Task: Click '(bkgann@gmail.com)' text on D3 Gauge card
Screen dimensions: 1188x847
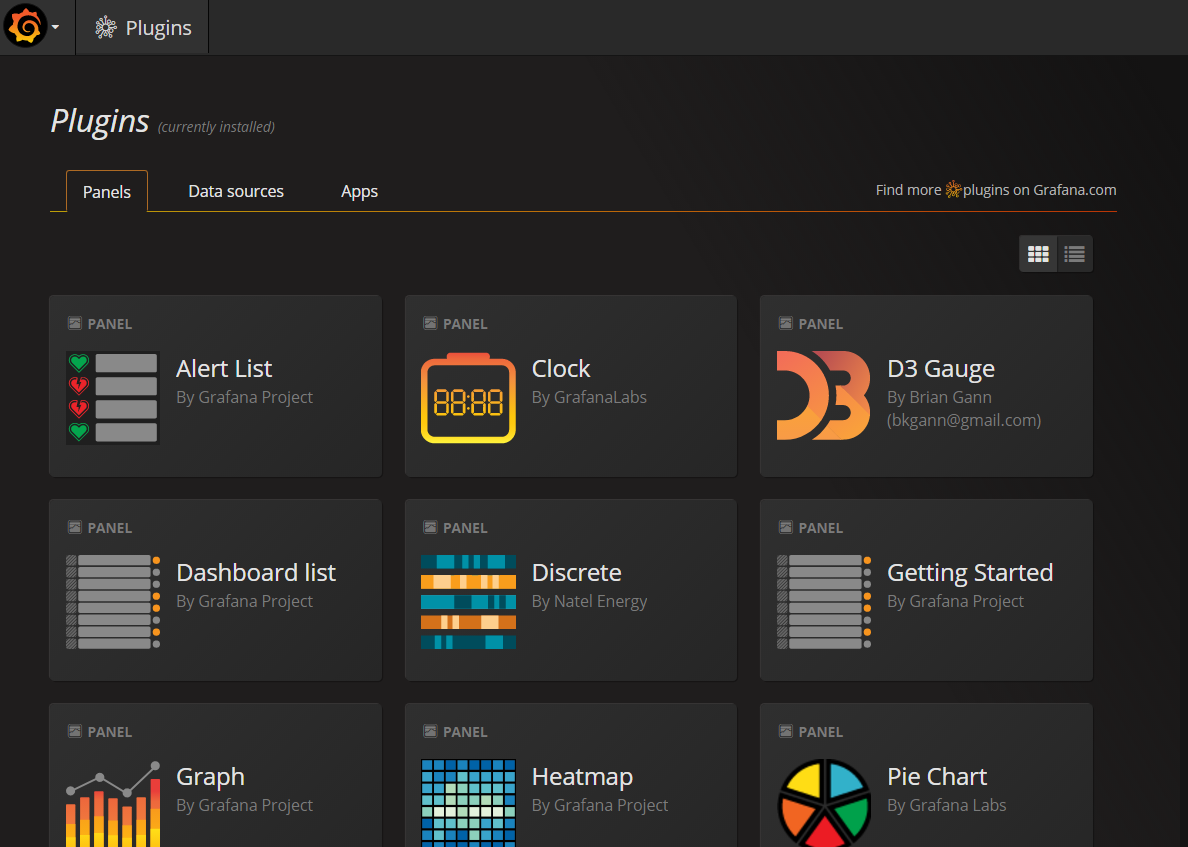Action: click(x=964, y=420)
